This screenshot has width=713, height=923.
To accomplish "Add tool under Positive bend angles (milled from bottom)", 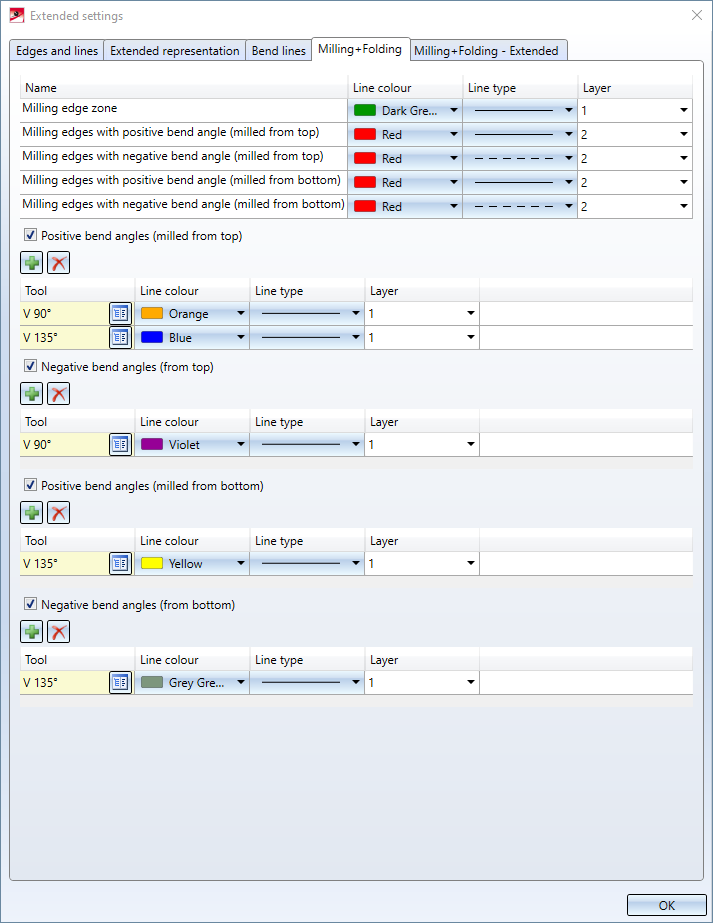I will pos(32,513).
